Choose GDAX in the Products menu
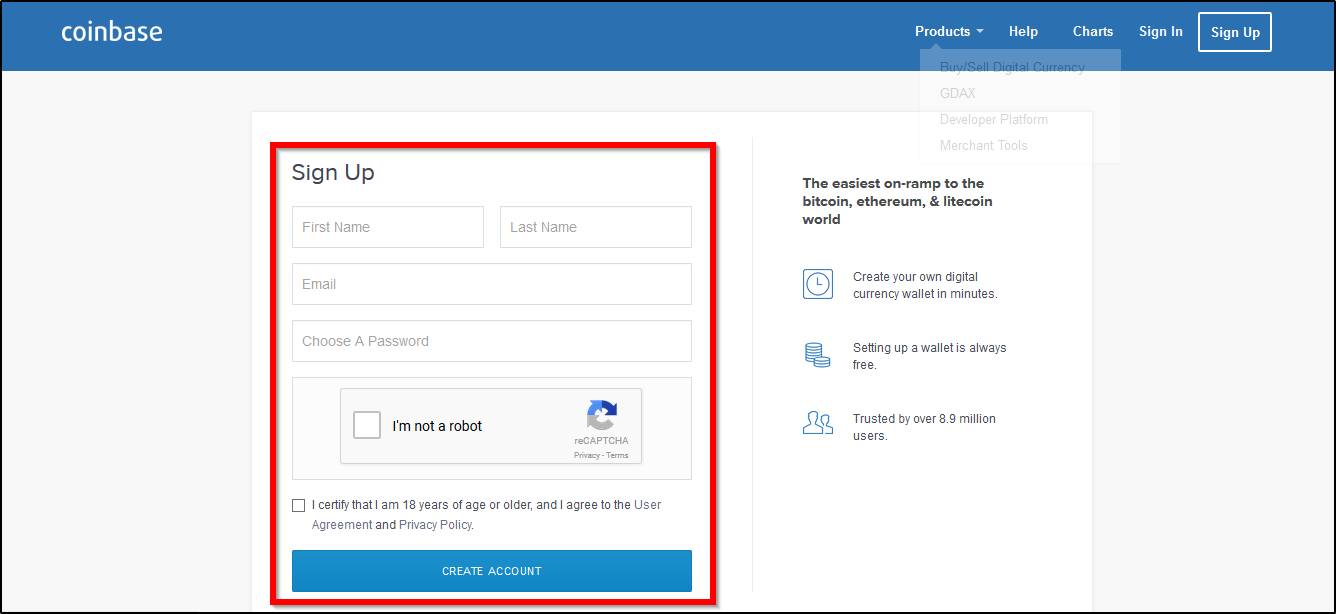Screen dimensions: 1336x614 pos(957,93)
